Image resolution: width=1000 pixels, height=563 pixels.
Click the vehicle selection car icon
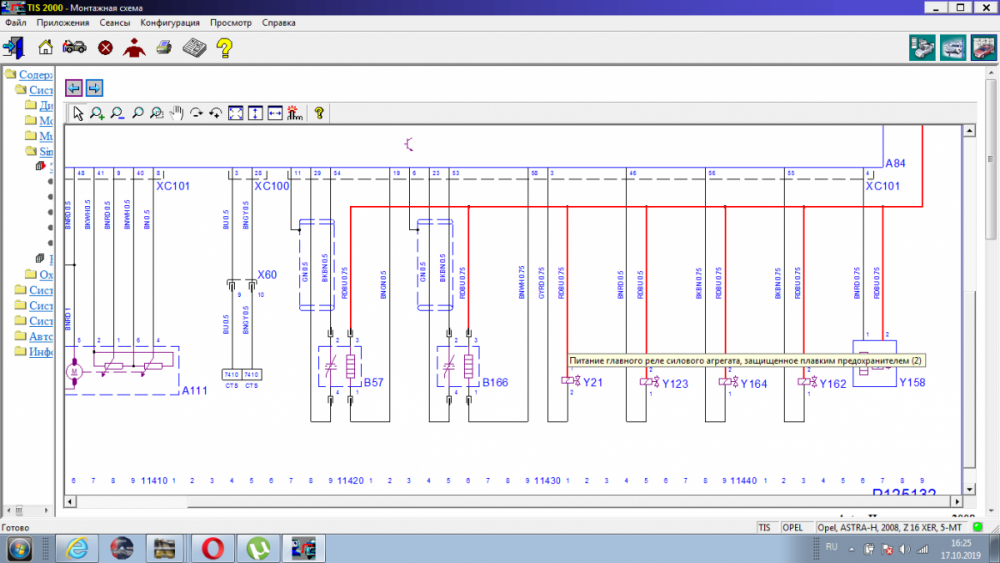pos(75,47)
